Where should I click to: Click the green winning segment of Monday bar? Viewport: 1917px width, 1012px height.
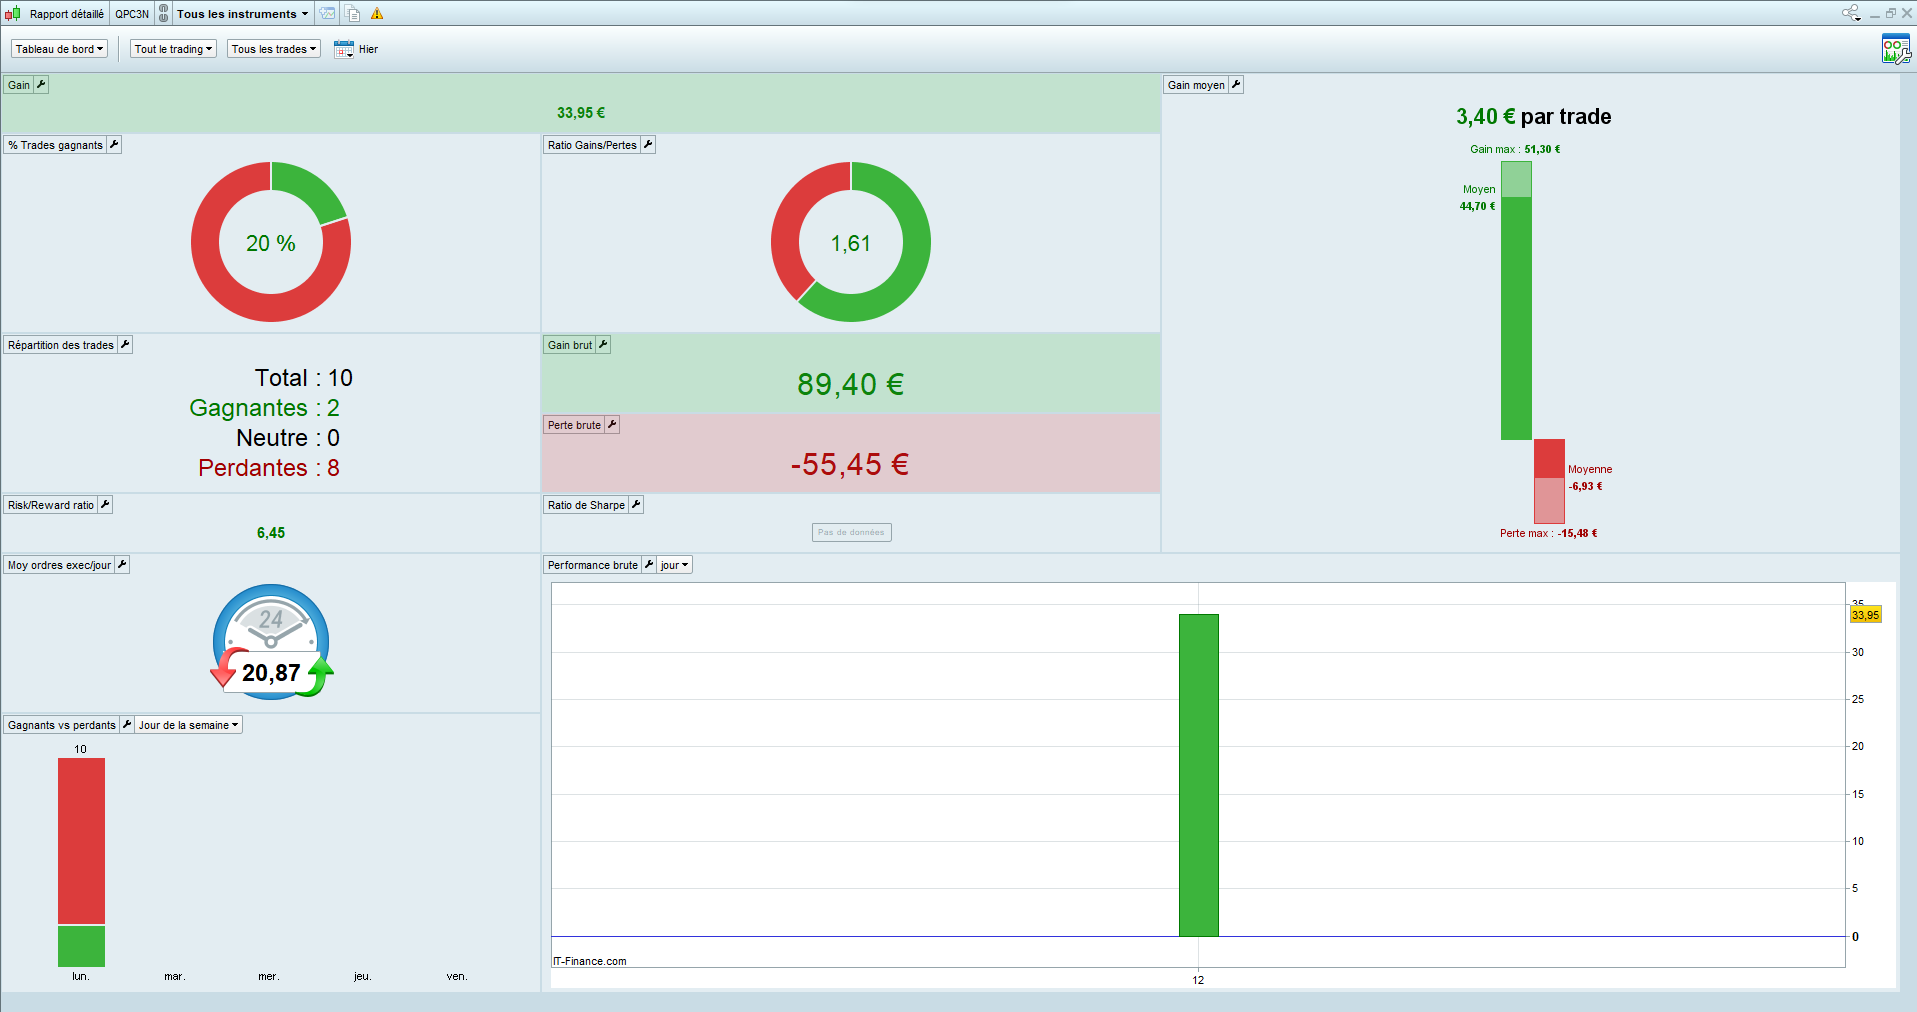[81, 946]
